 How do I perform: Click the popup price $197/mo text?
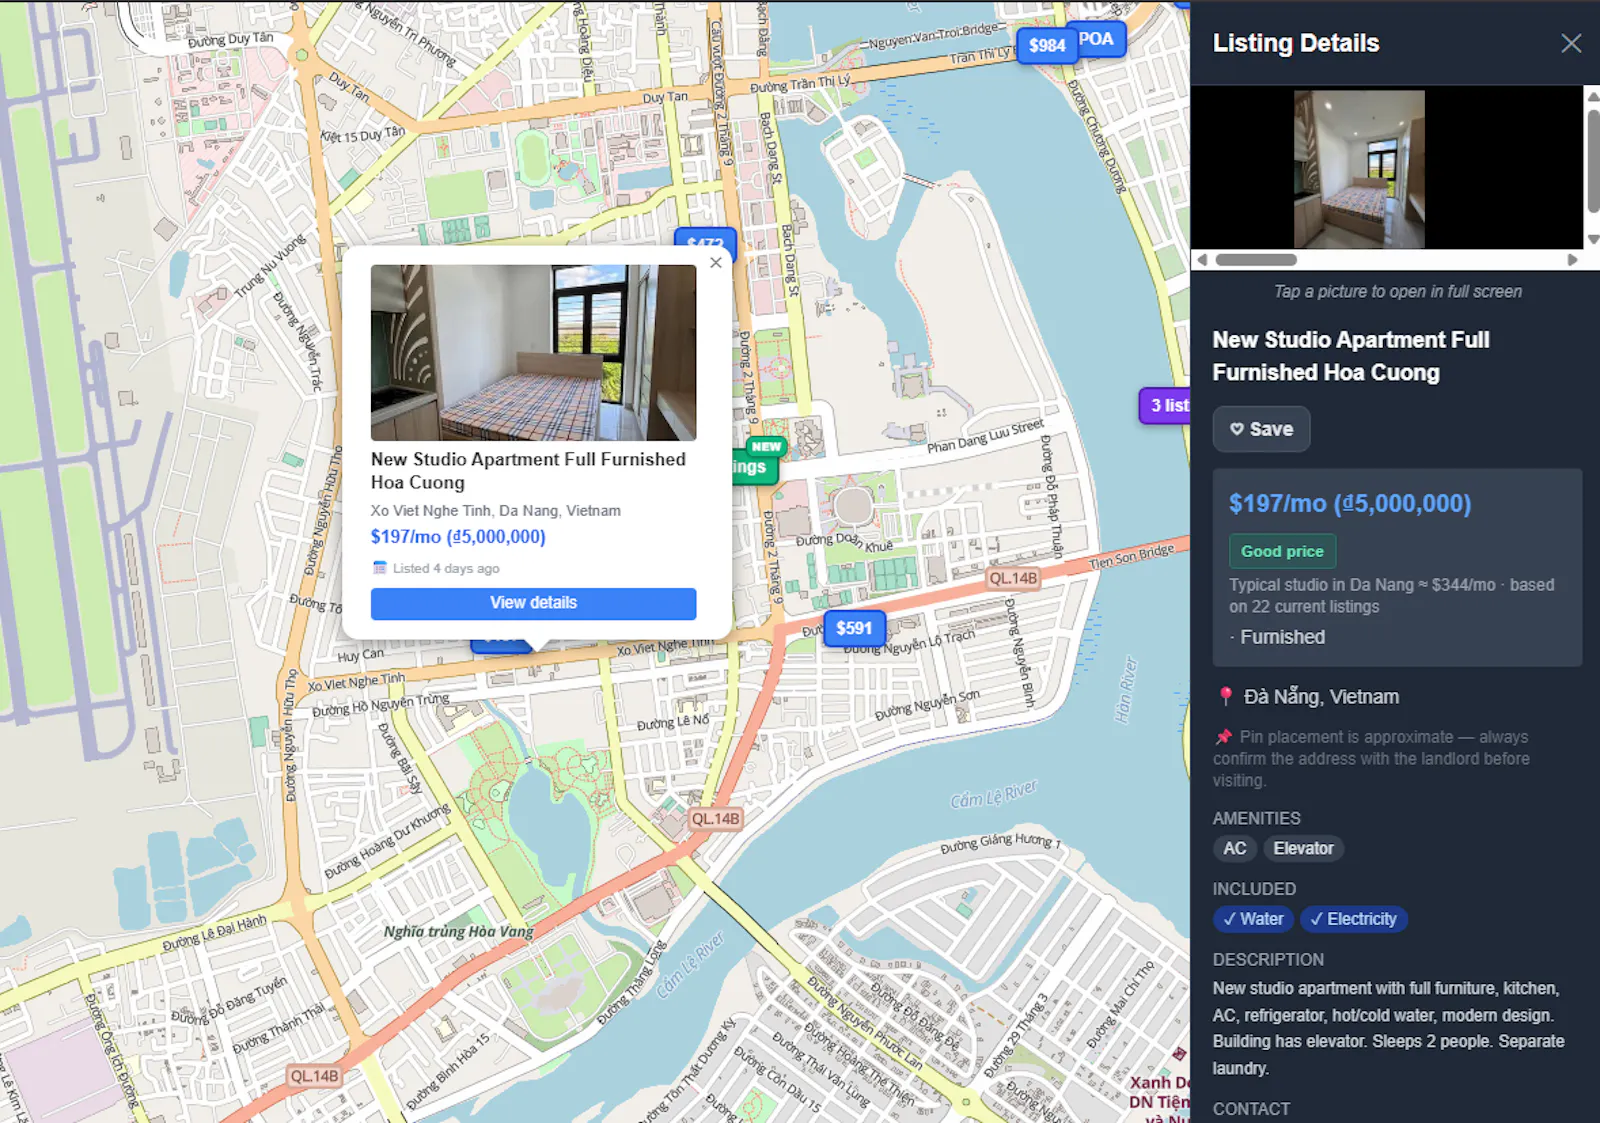tap(458, 537)
